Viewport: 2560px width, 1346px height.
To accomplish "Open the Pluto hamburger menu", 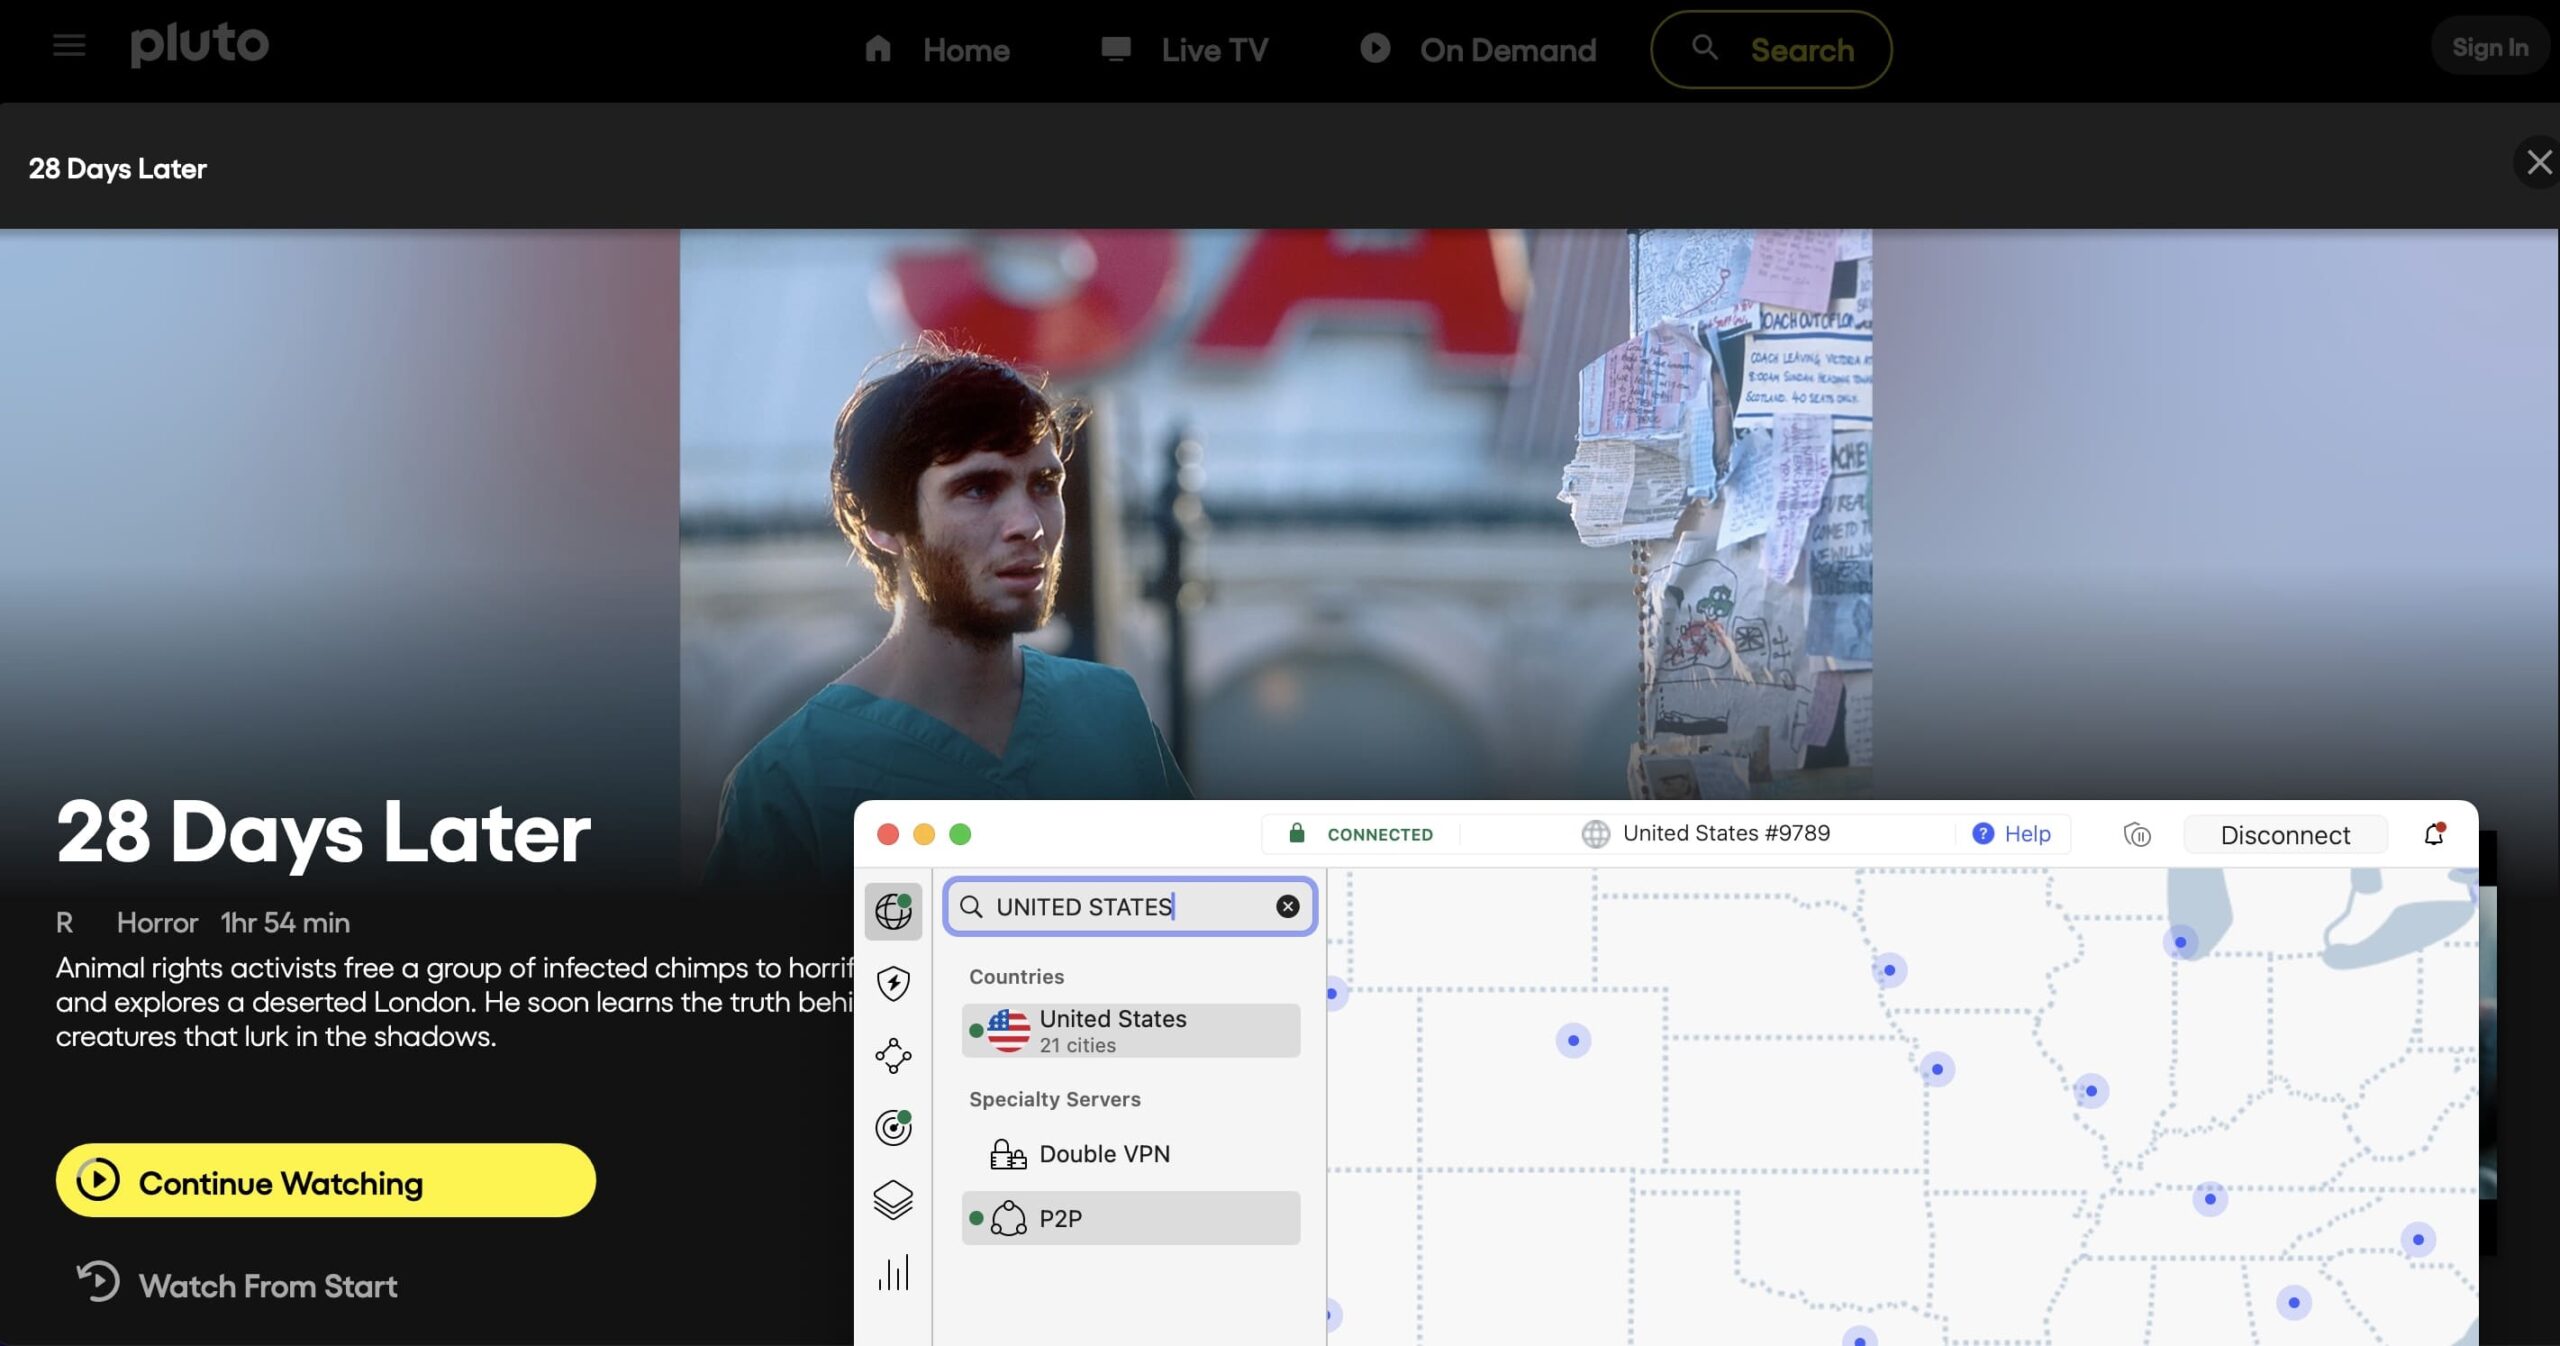I will [x=69, y=46].
